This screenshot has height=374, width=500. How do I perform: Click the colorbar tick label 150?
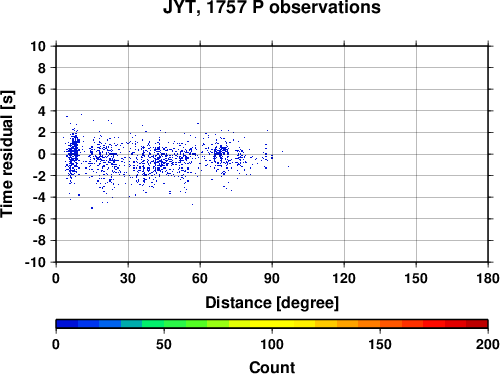[x=380, y=344]
